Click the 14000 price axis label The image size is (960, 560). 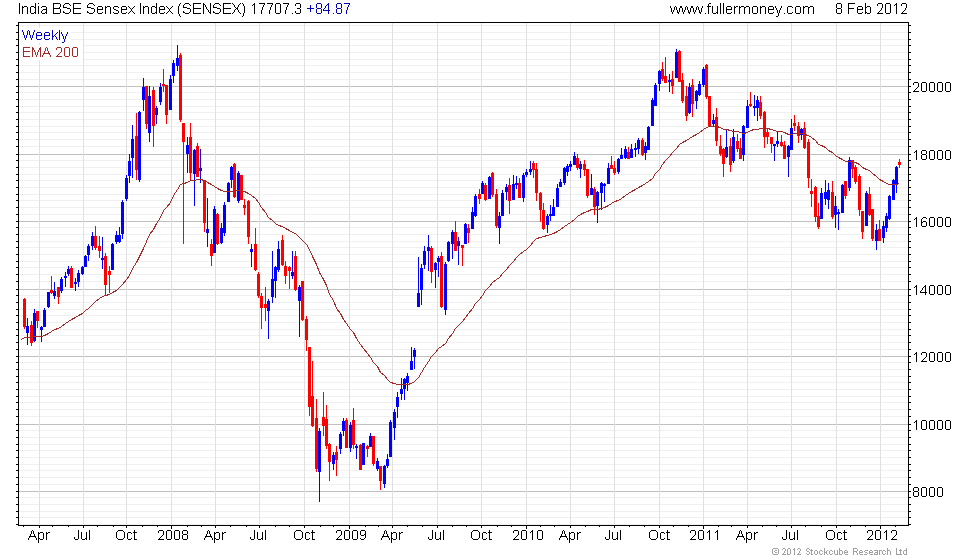click(932, 290)
